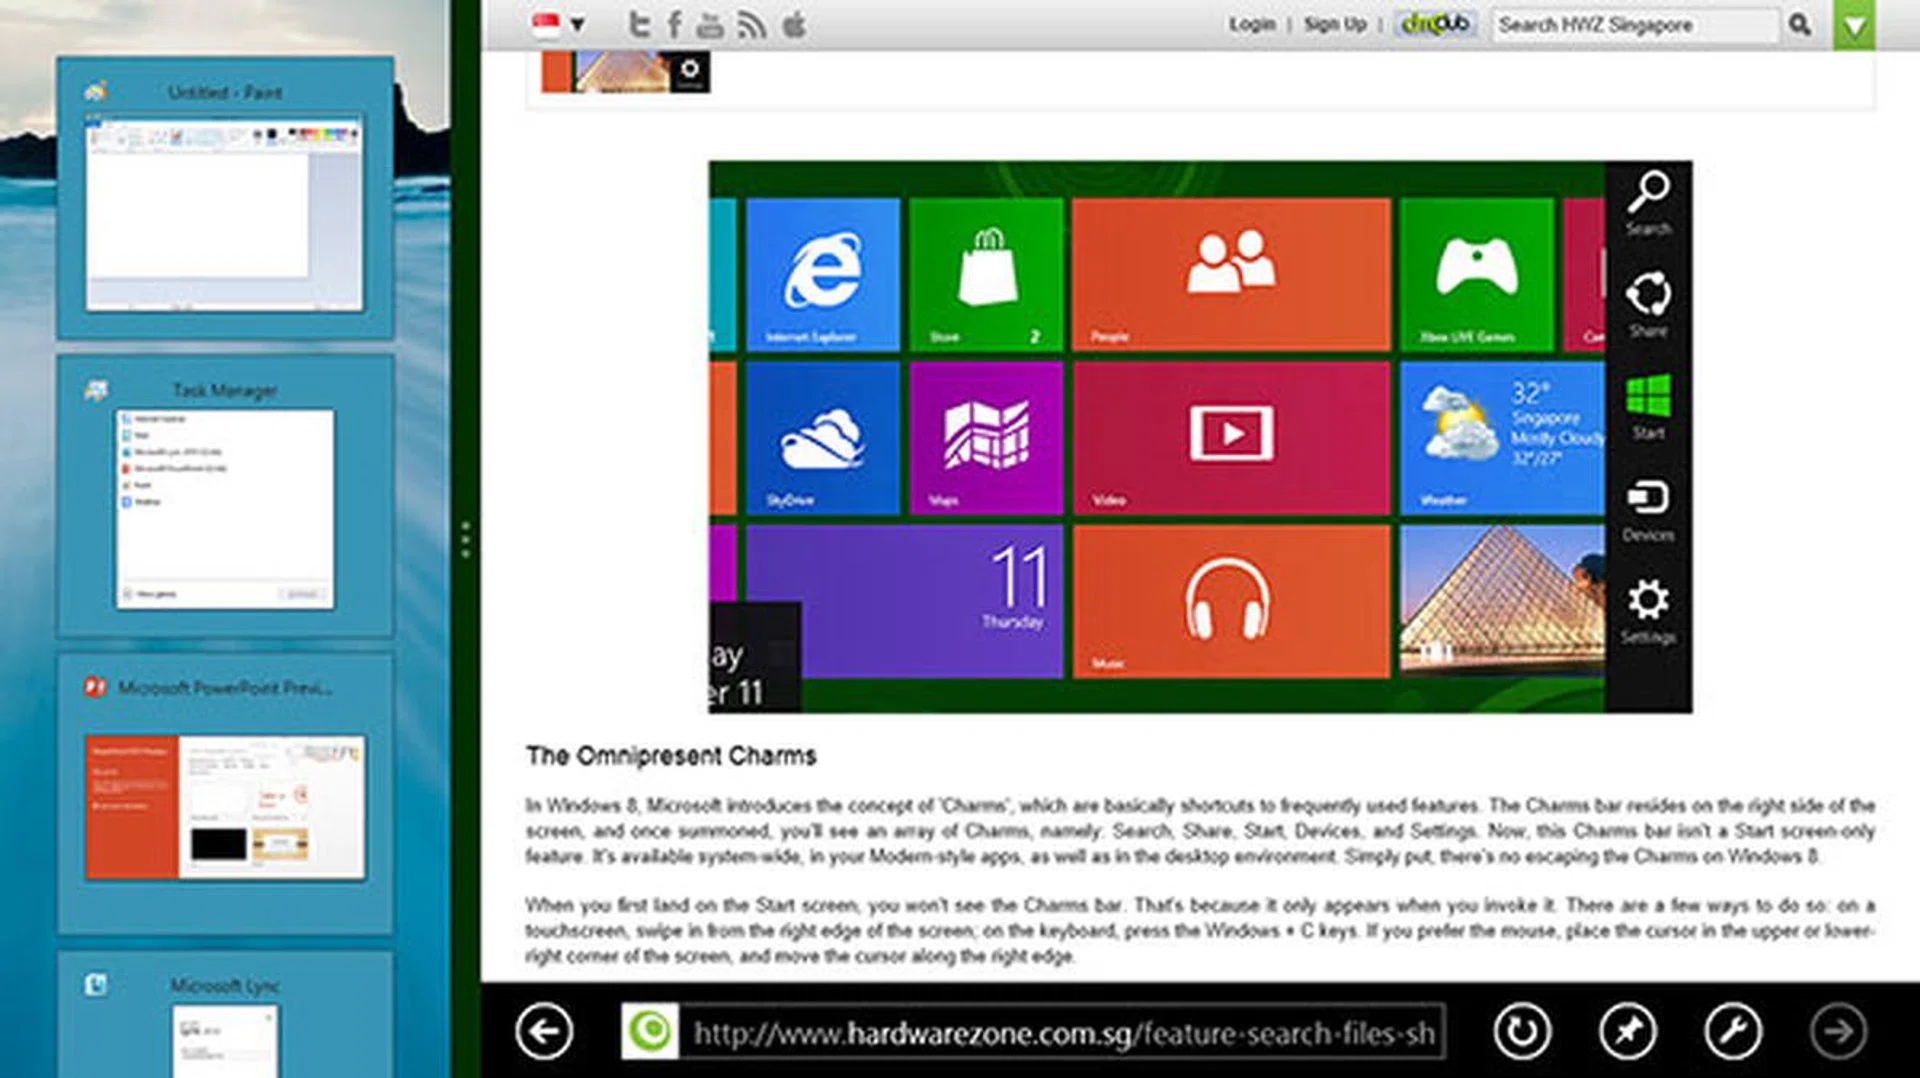Image resolution: width=1920 pixels, height=1078 pixels.
Task: Click the Sign Up link
Action: click(x=1335, y=24)
